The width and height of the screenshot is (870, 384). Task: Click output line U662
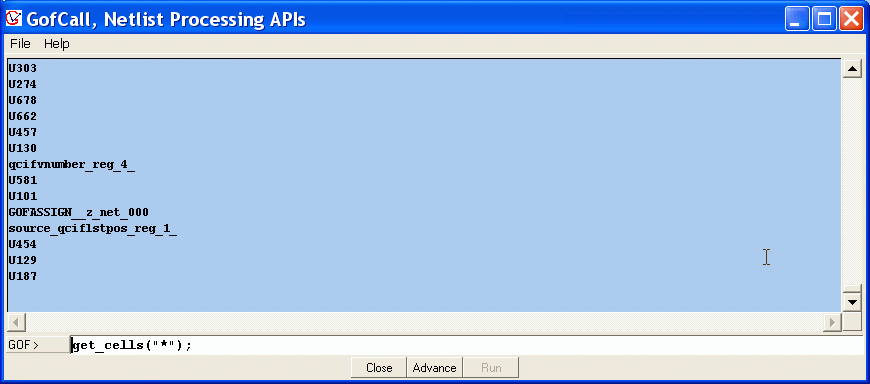pos(23,117)
